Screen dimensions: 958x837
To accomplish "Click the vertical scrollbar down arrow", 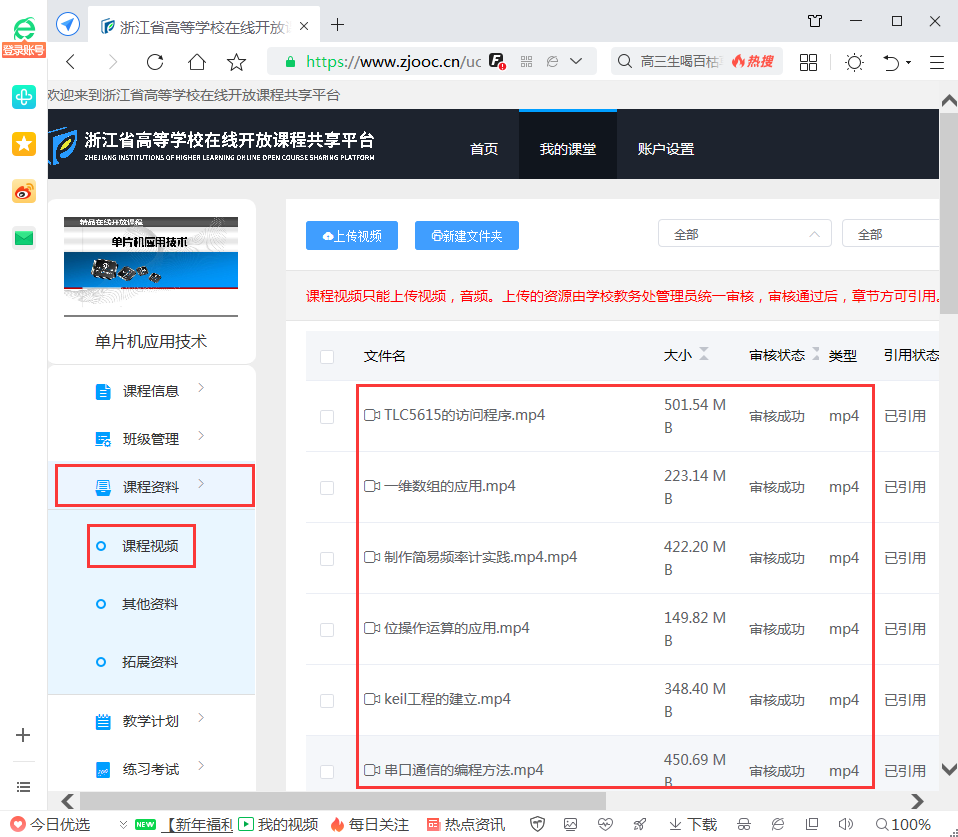I will click(x=949, y=770).
